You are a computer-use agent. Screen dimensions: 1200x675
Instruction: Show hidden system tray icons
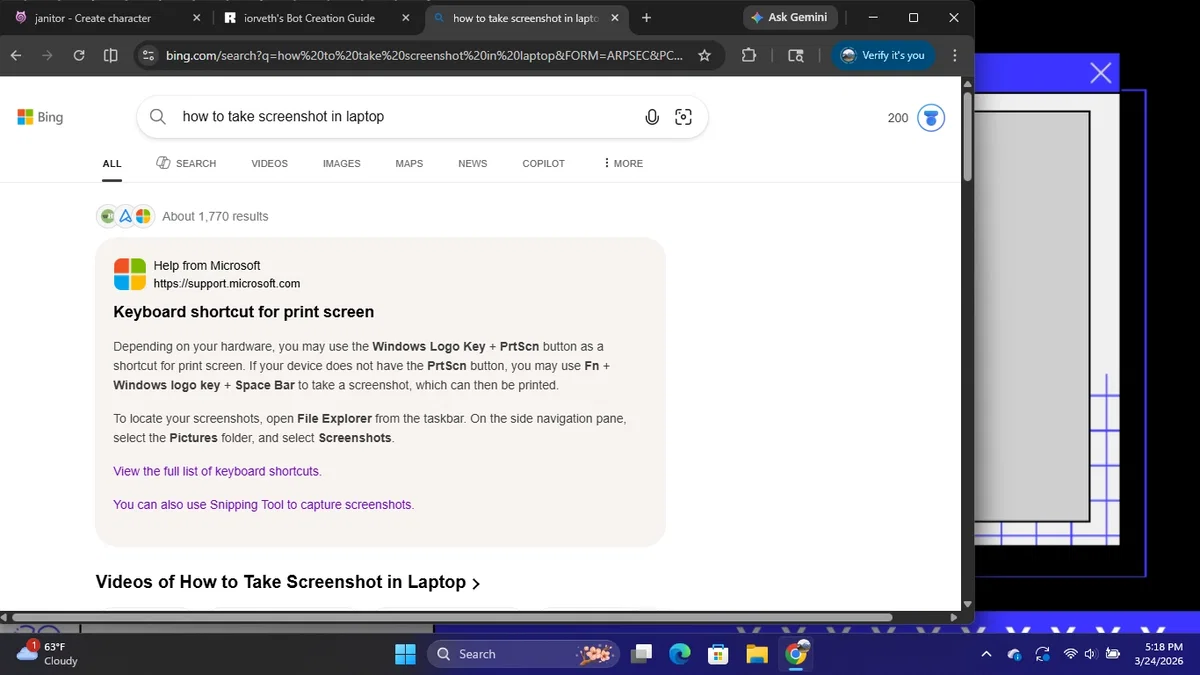click(987, 654)
